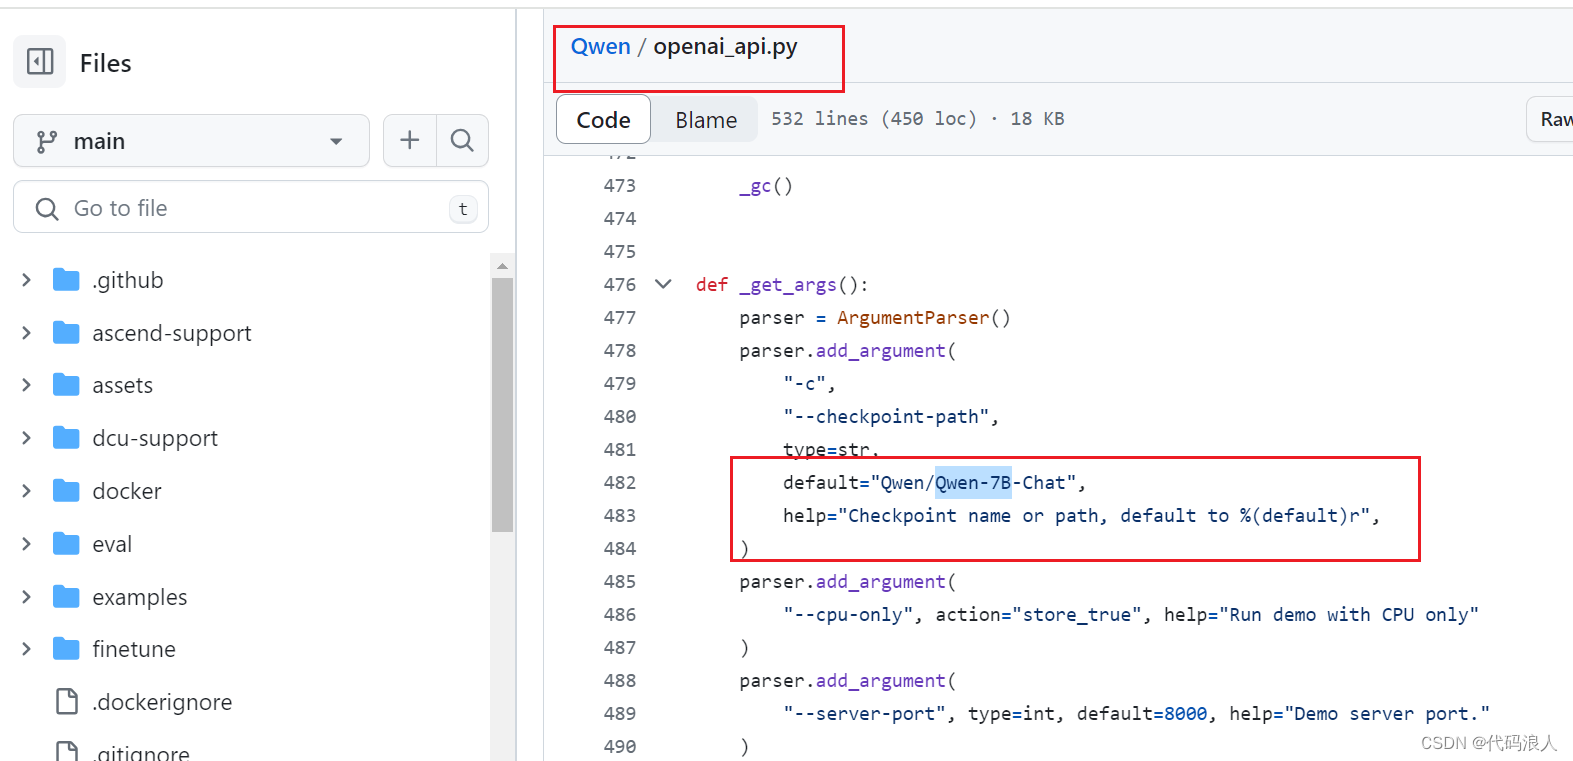Expand the .github folder chevron
This screenshot has width=1573, height=761.
27,280
